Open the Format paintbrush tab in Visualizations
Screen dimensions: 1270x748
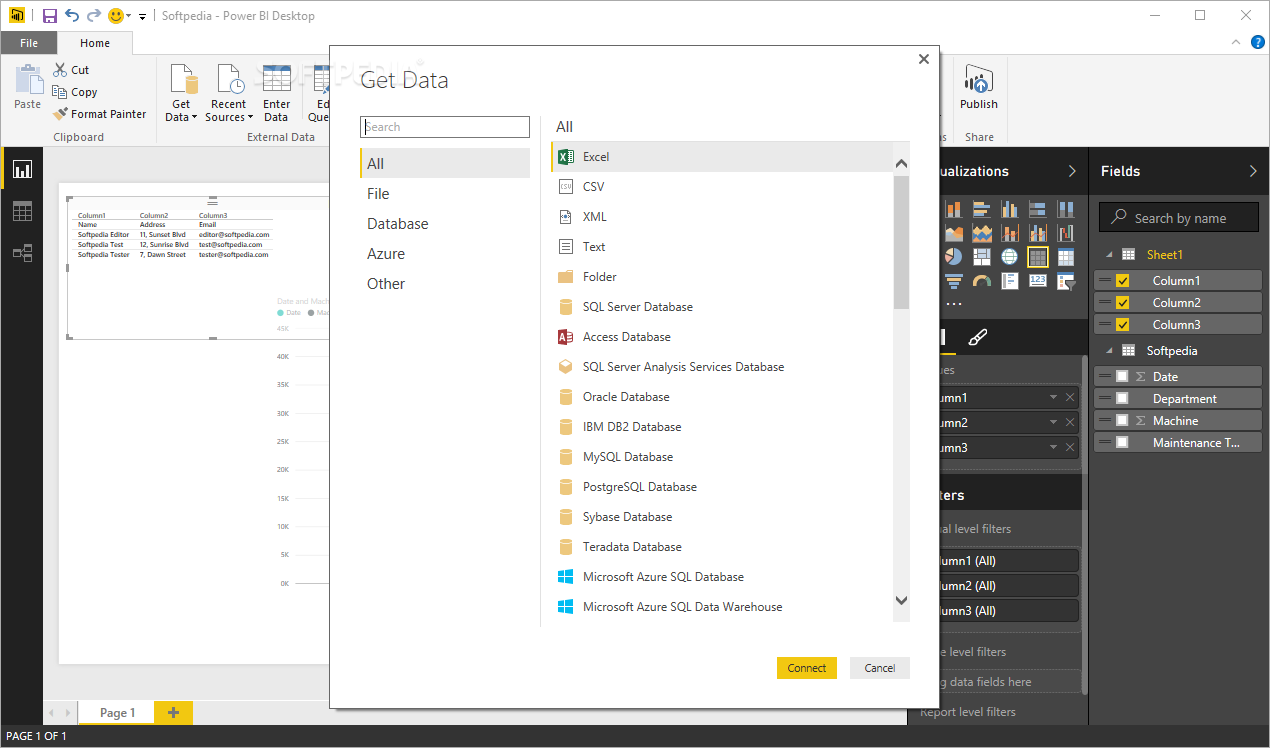pyautogui.click(x=978, y=337)
